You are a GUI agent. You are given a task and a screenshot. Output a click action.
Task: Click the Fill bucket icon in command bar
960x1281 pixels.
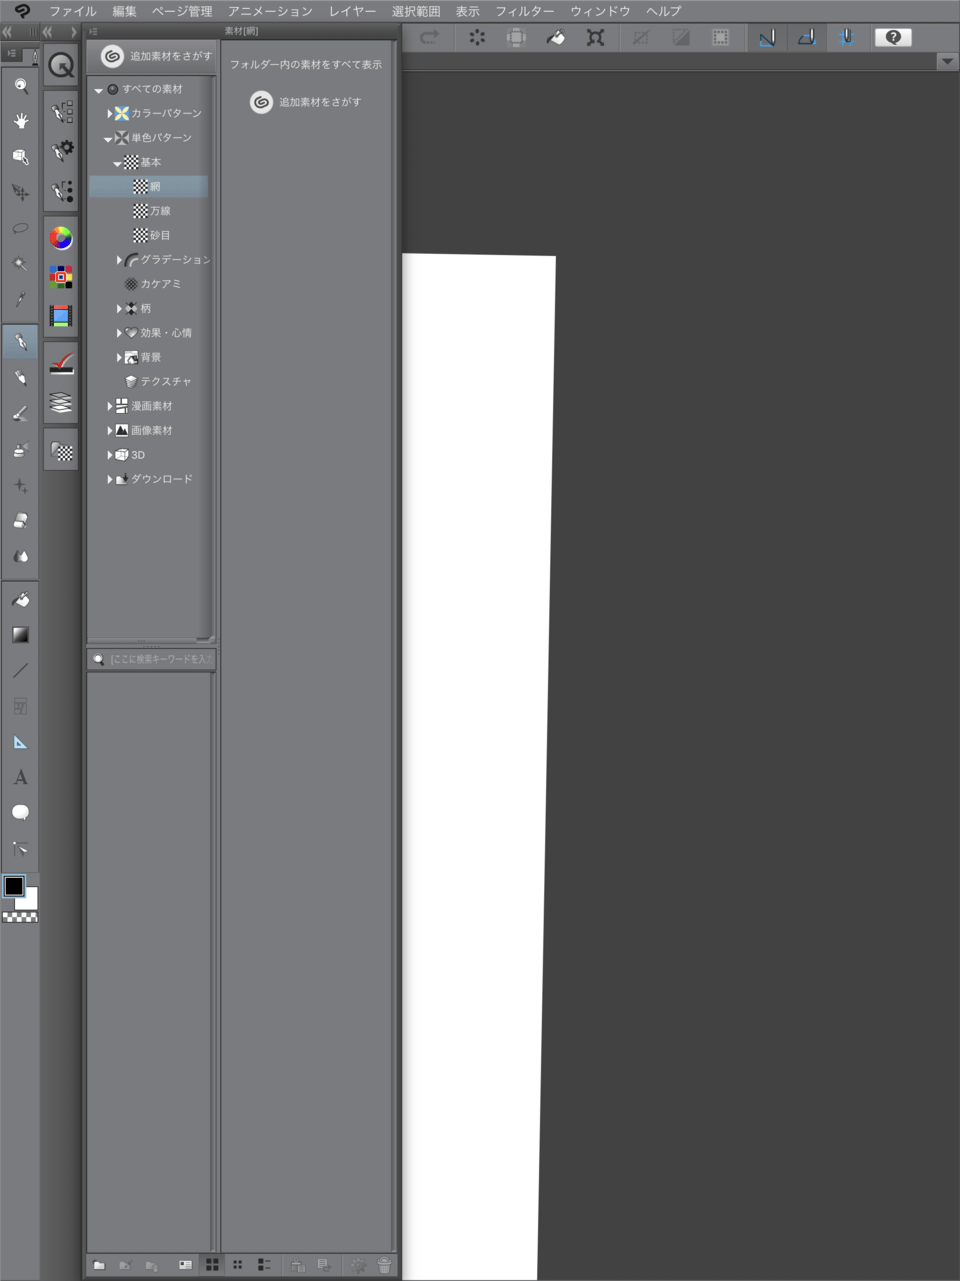pos(556,38)
